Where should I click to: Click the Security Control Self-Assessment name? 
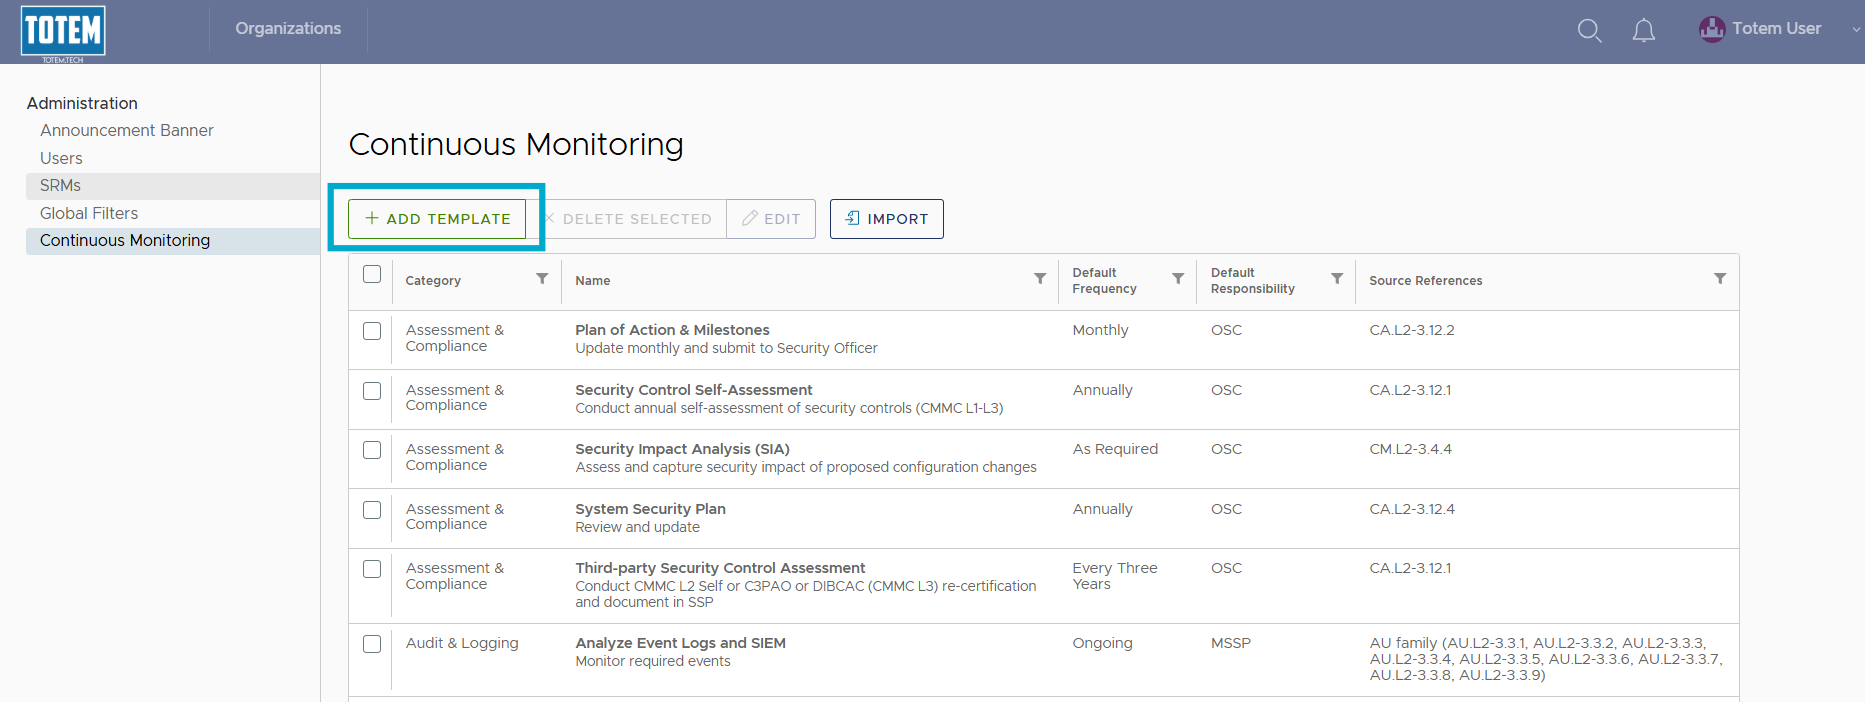693,390
